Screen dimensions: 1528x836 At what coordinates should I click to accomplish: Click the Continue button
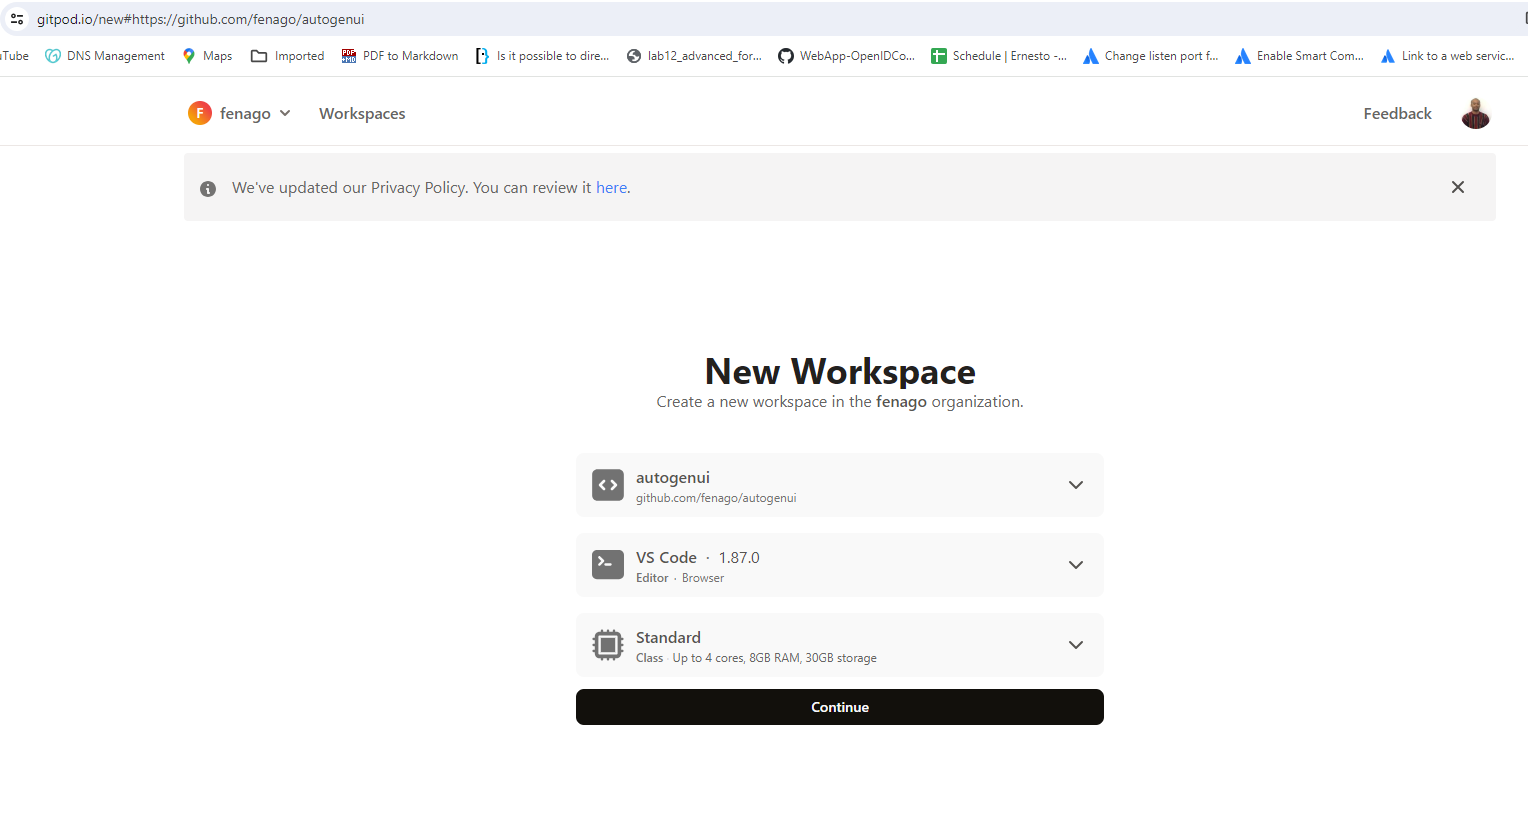click(x=840, y=707)
